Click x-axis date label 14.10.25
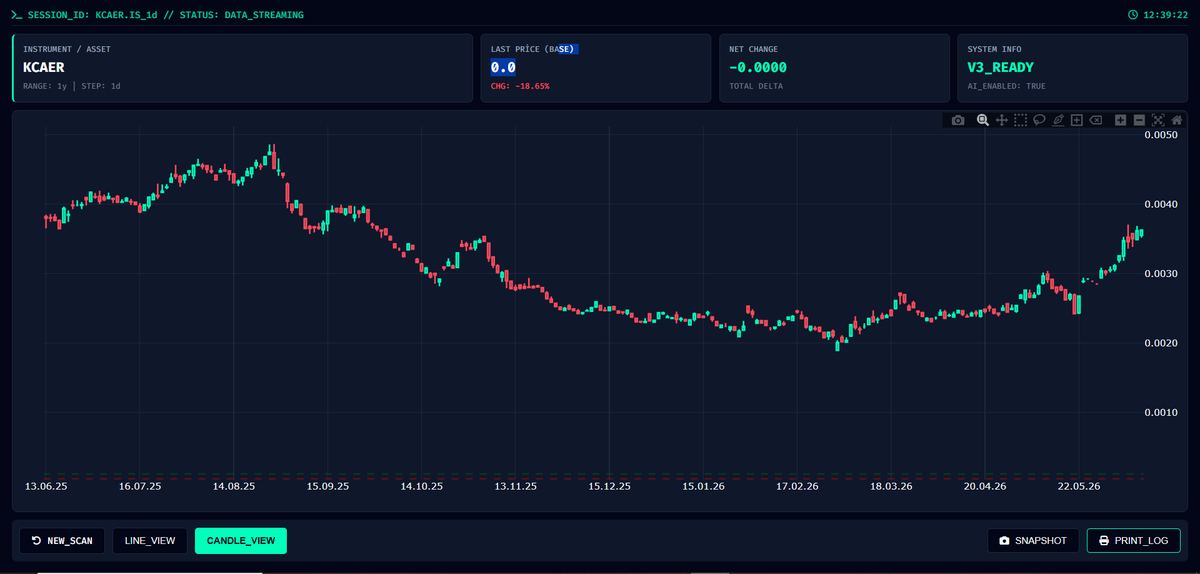This screenshot has height=574, width=1200. [421, 487]
